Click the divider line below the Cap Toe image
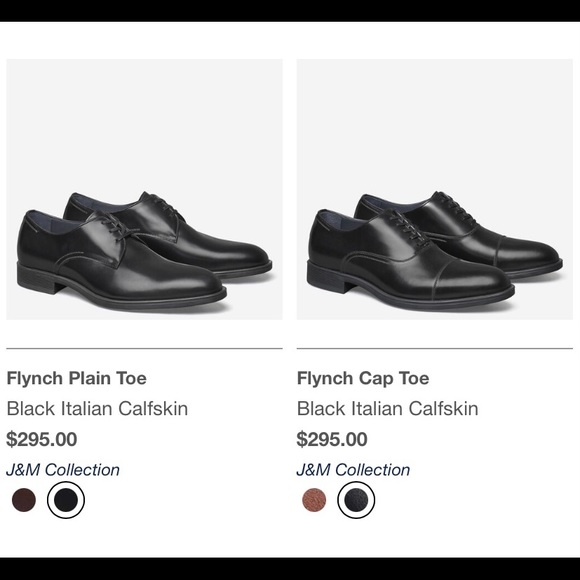The height and width of the screenshot is (580, 580). (435, 348)
